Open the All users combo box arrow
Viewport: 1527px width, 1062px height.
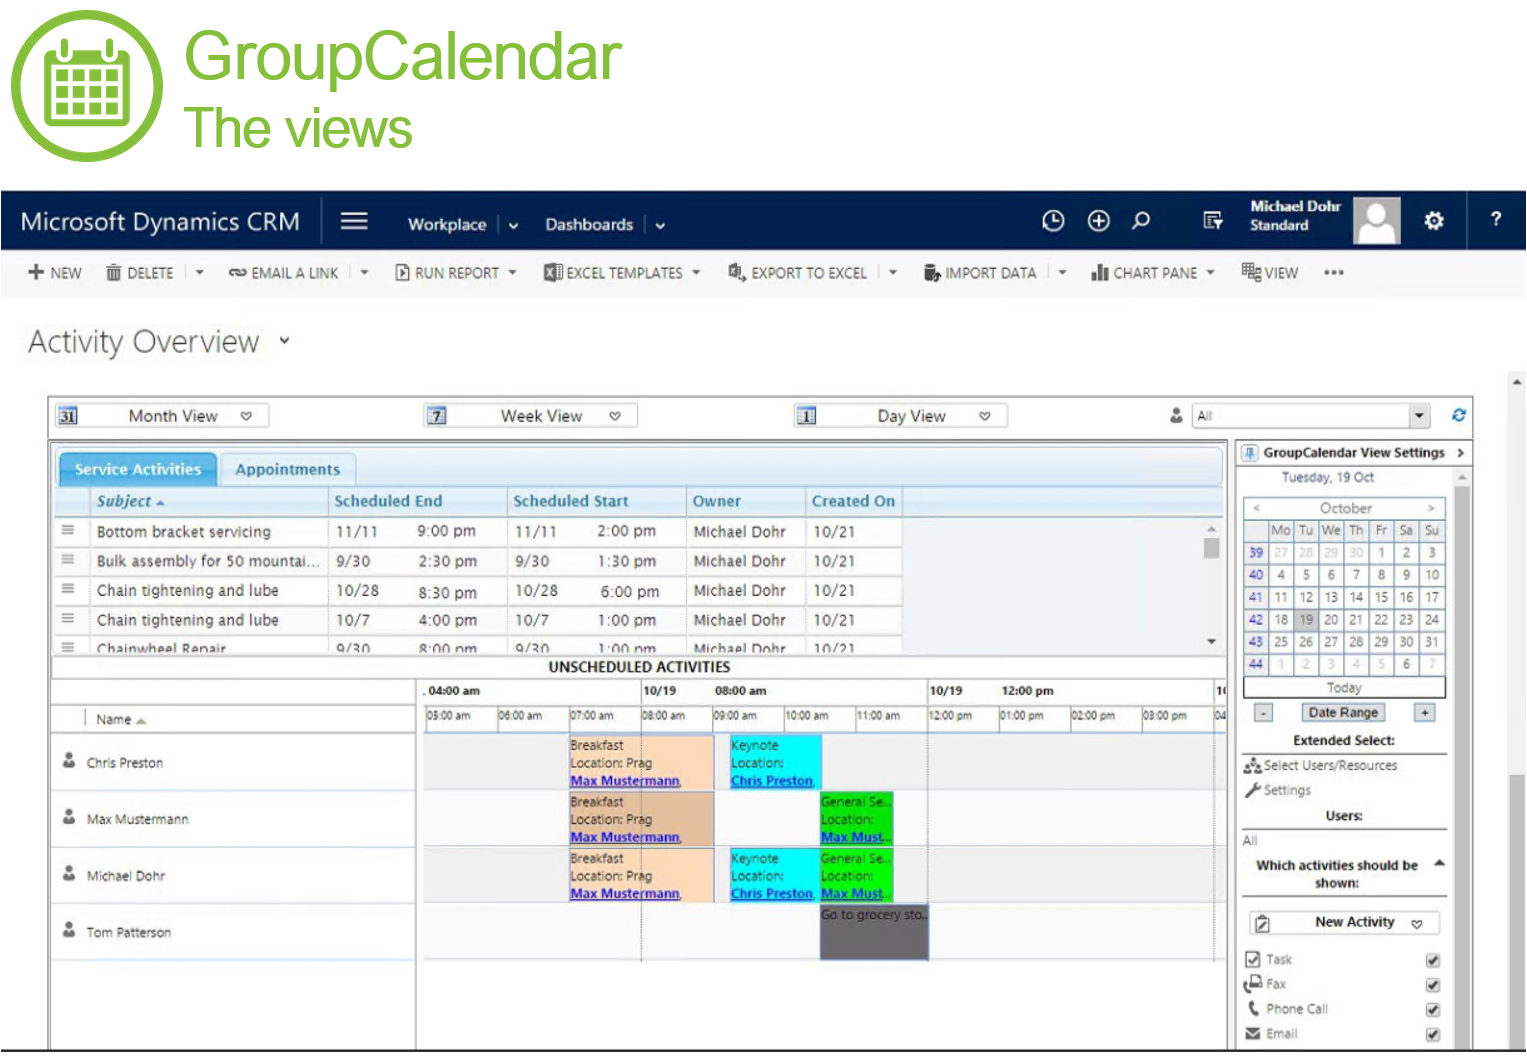pos(1419,416)
